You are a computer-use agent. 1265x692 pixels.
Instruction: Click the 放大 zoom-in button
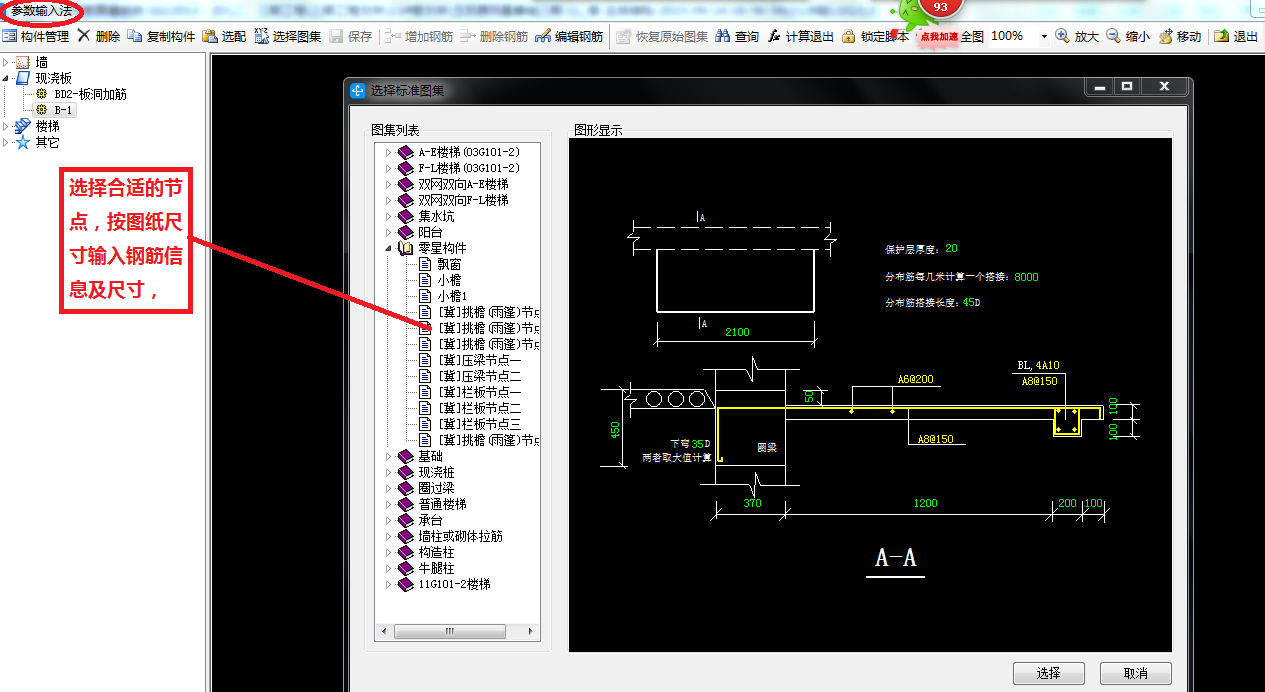click(x=1077, y=36)
